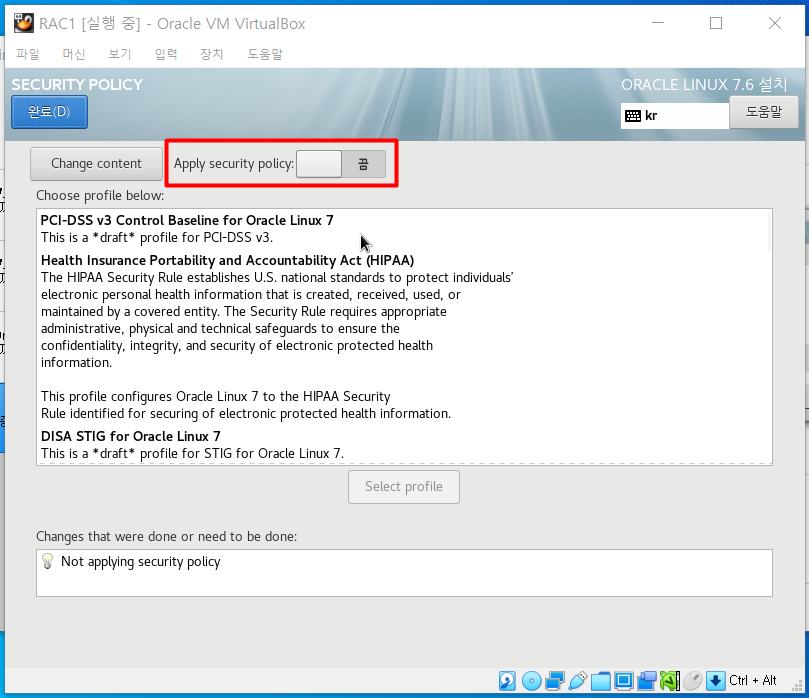The width and height of the screenshot is (809, 698).
Task: Click the USB devices status icon
Action: point(577,680)
